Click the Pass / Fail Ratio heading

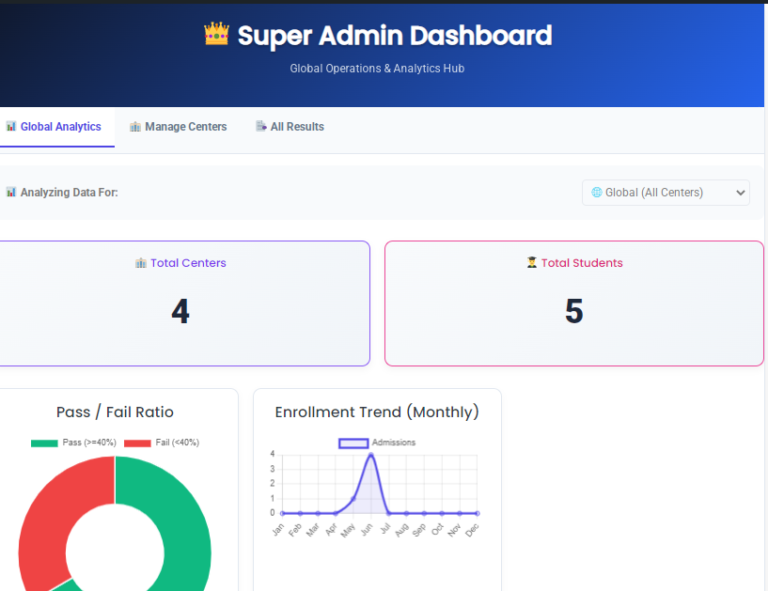pyautogui.click(x=115, y=412)
